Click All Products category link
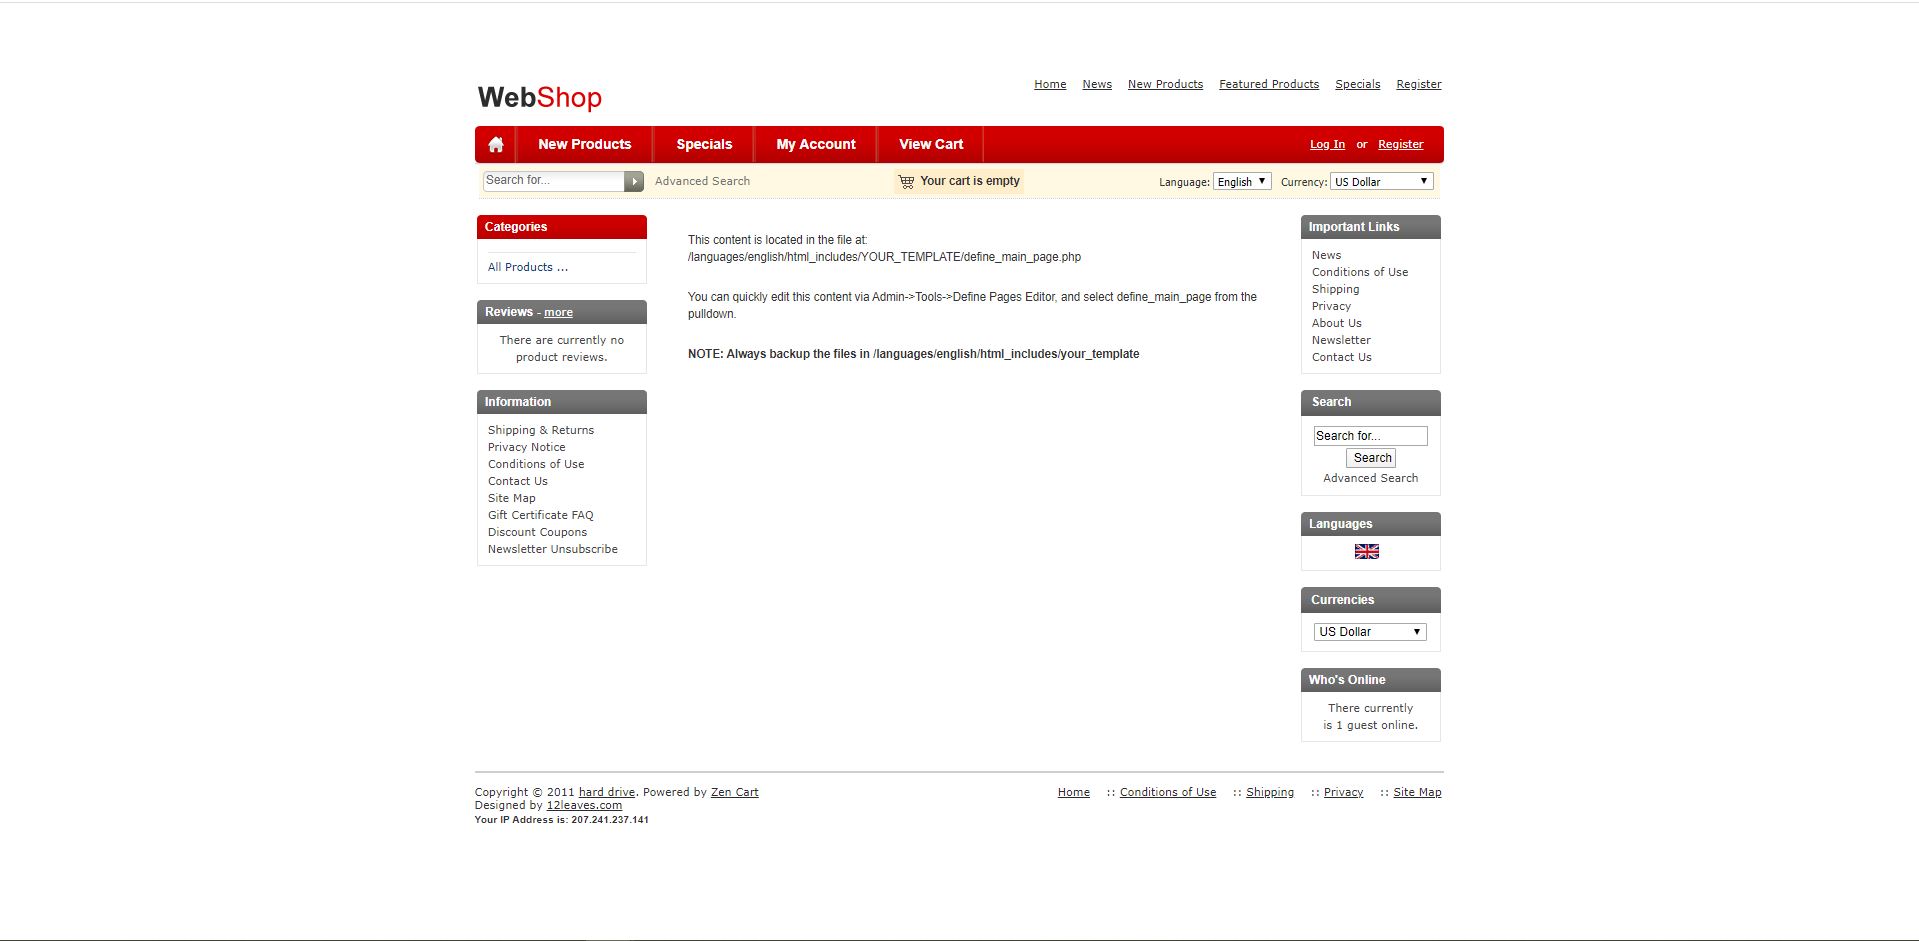 (527, 267)
